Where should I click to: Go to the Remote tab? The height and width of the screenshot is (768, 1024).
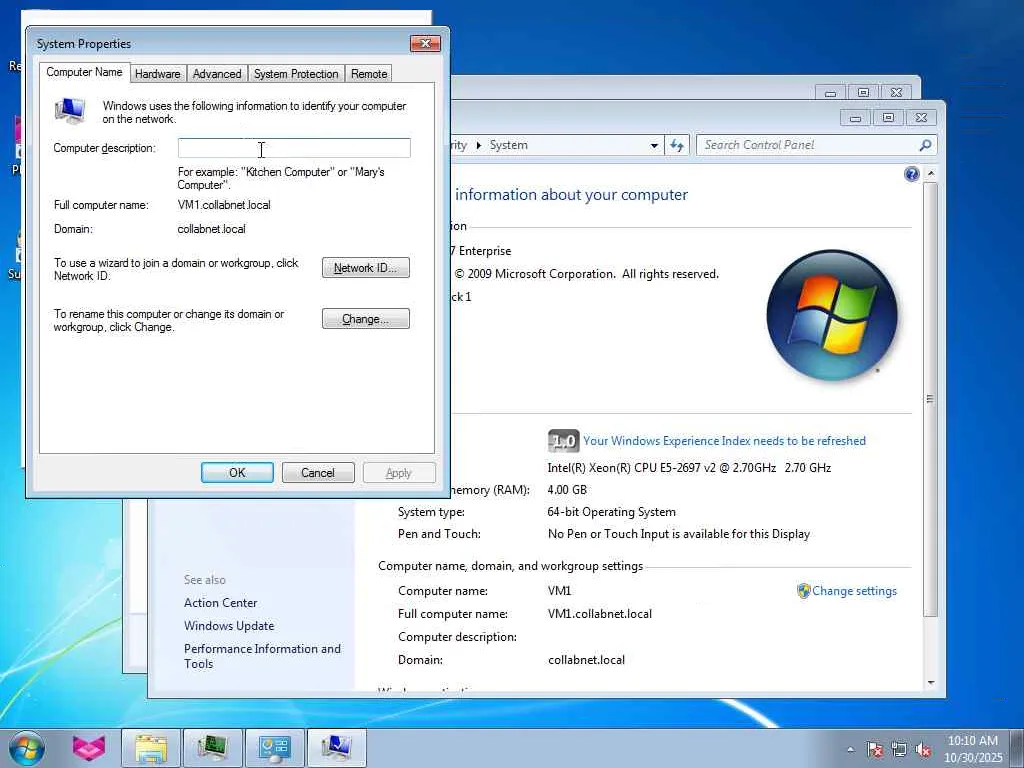[369, 74]
